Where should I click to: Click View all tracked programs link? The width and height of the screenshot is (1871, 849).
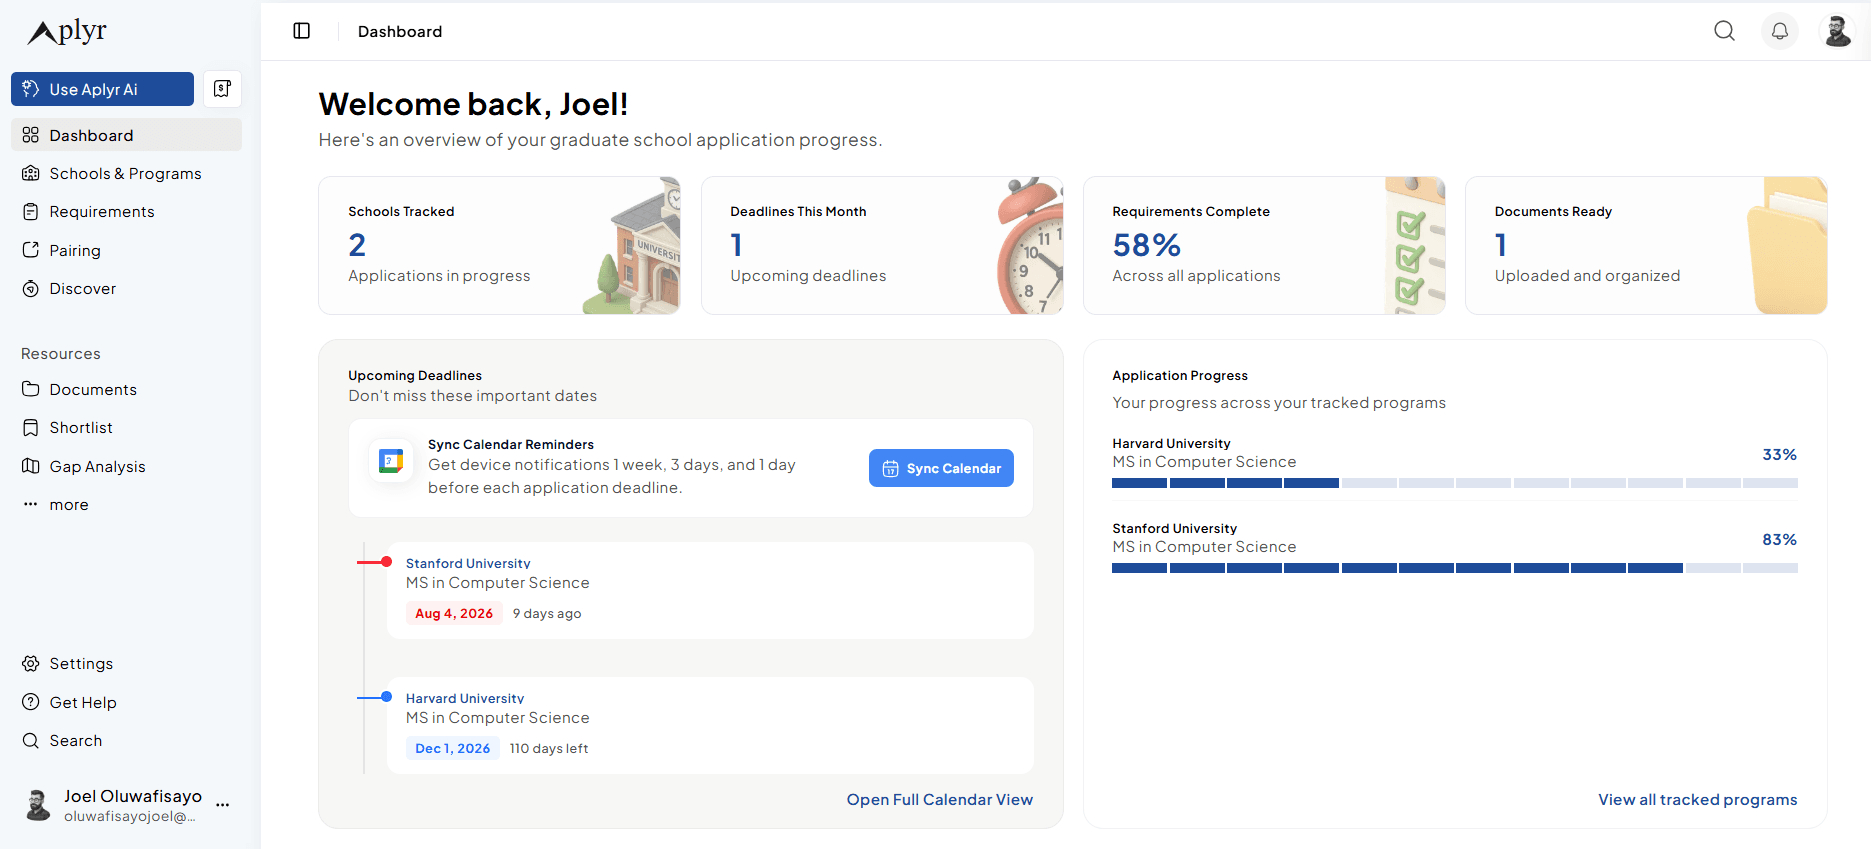[x=1697, y=800]
